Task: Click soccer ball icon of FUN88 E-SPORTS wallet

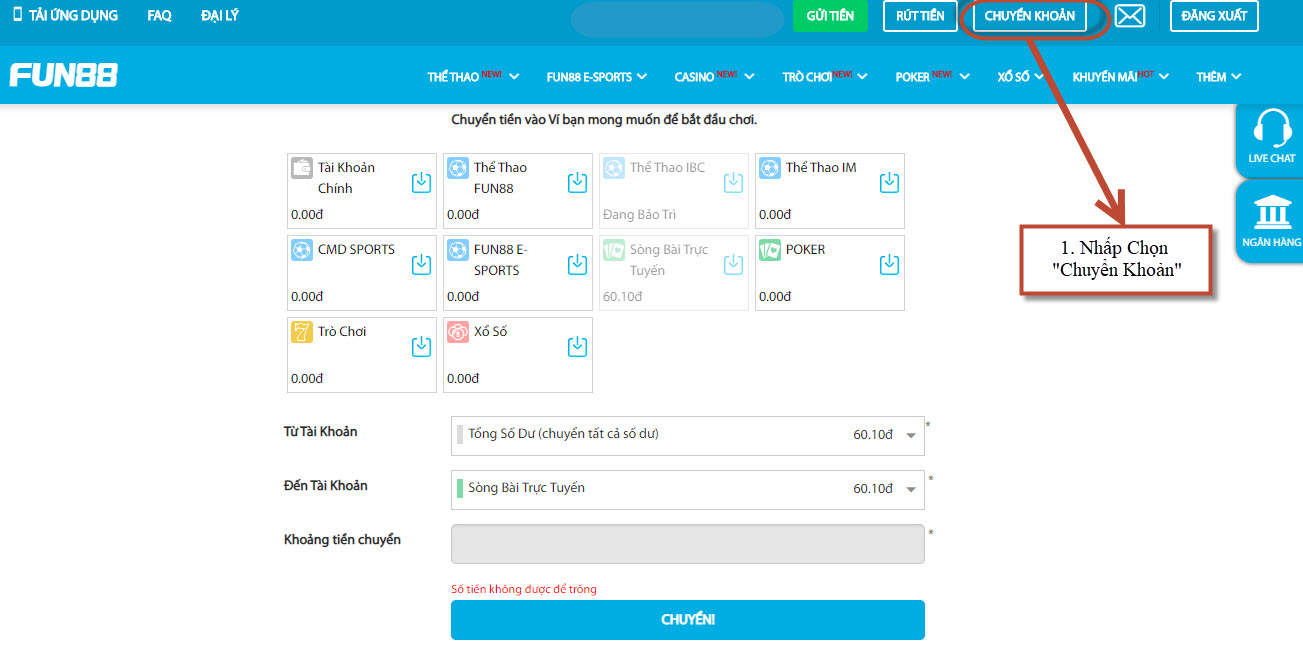Action: [x=458, y=250]
